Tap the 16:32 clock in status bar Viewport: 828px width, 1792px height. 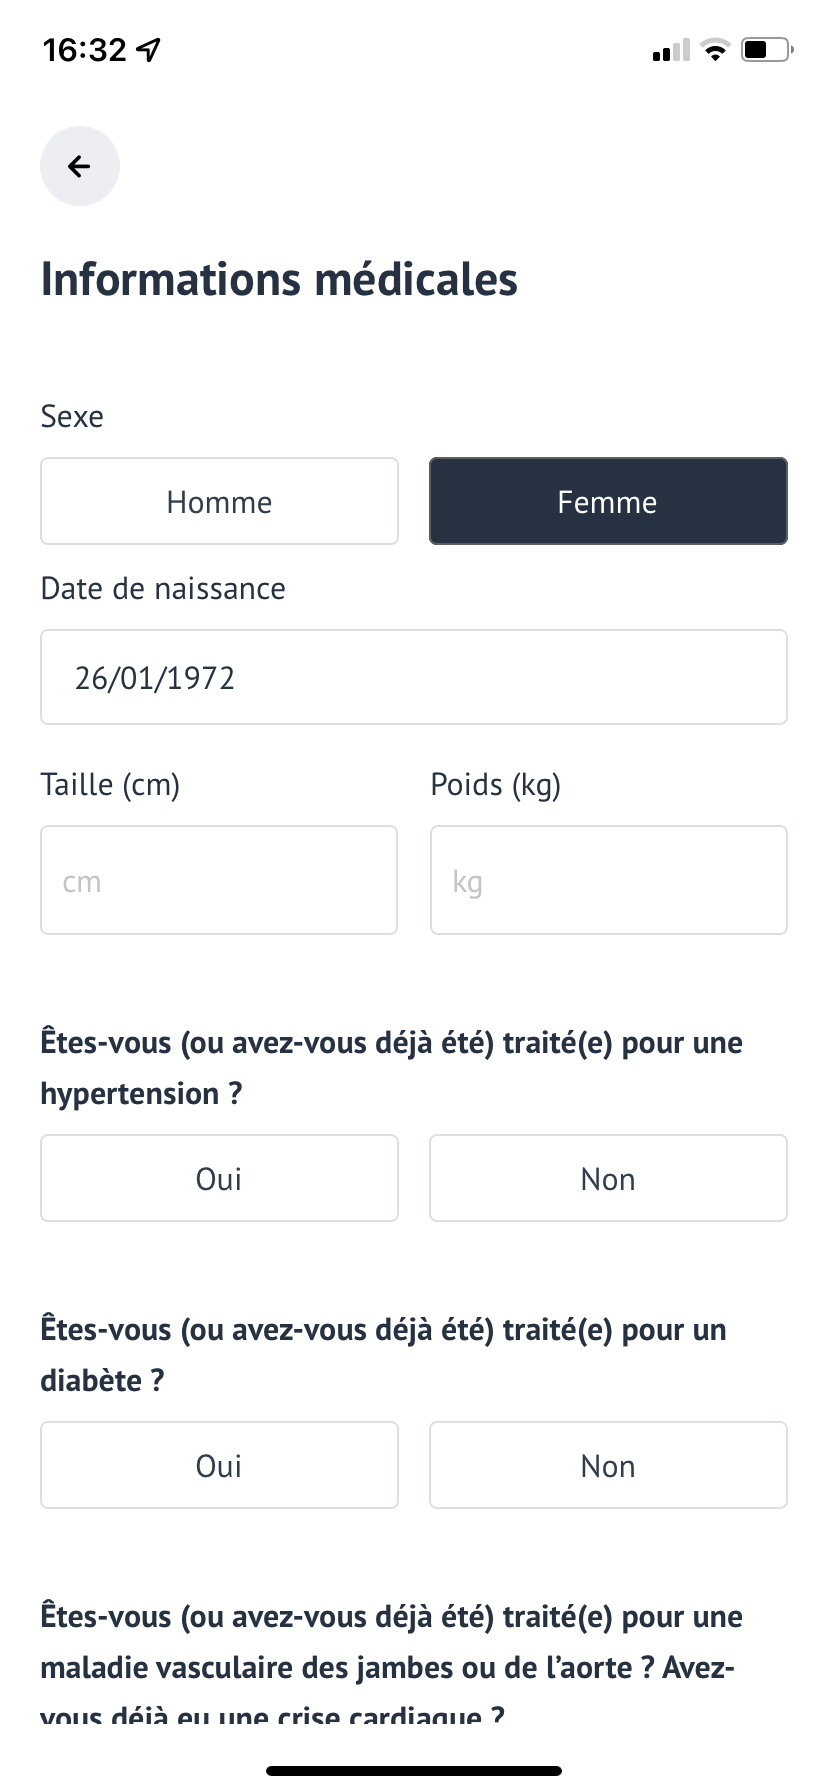click(x=85, y=49)
